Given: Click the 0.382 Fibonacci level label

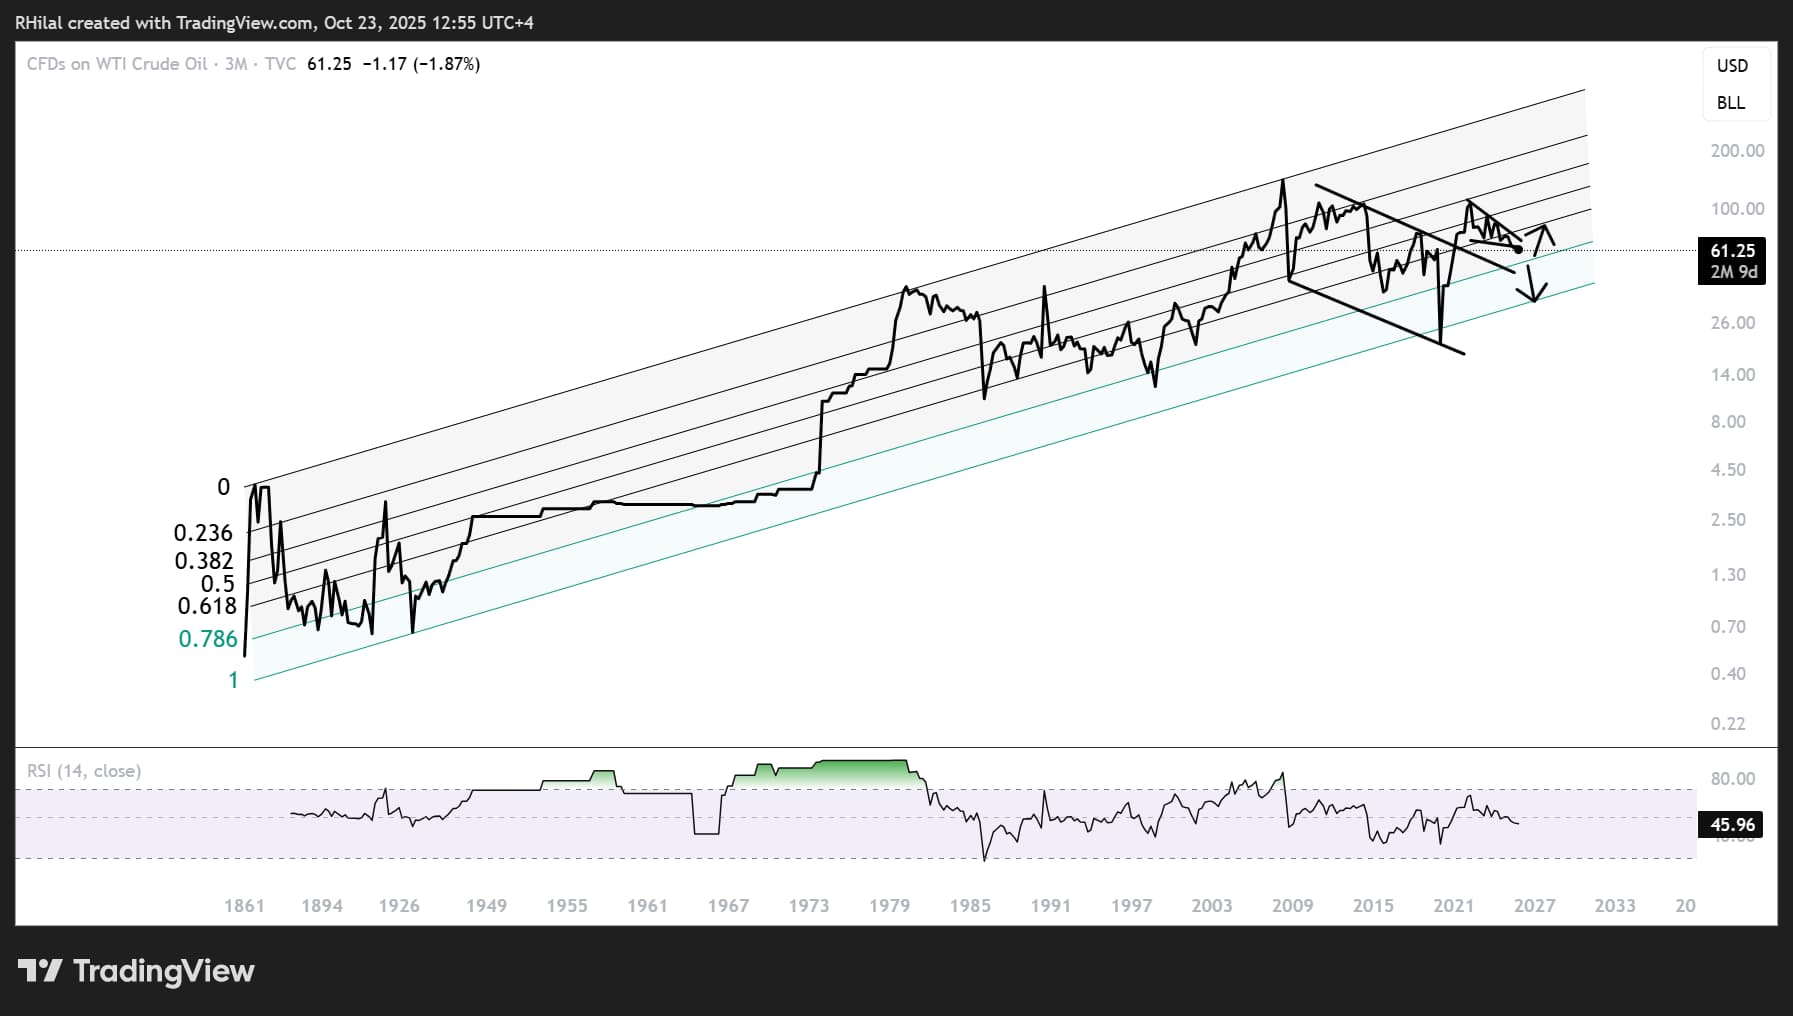Looking at the screenshot, I should tap(204, 561).
